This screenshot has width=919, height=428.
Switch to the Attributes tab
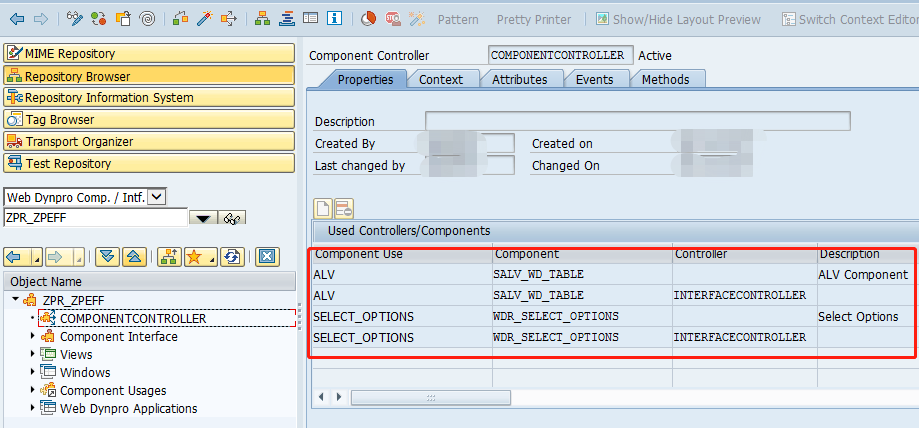519,79
